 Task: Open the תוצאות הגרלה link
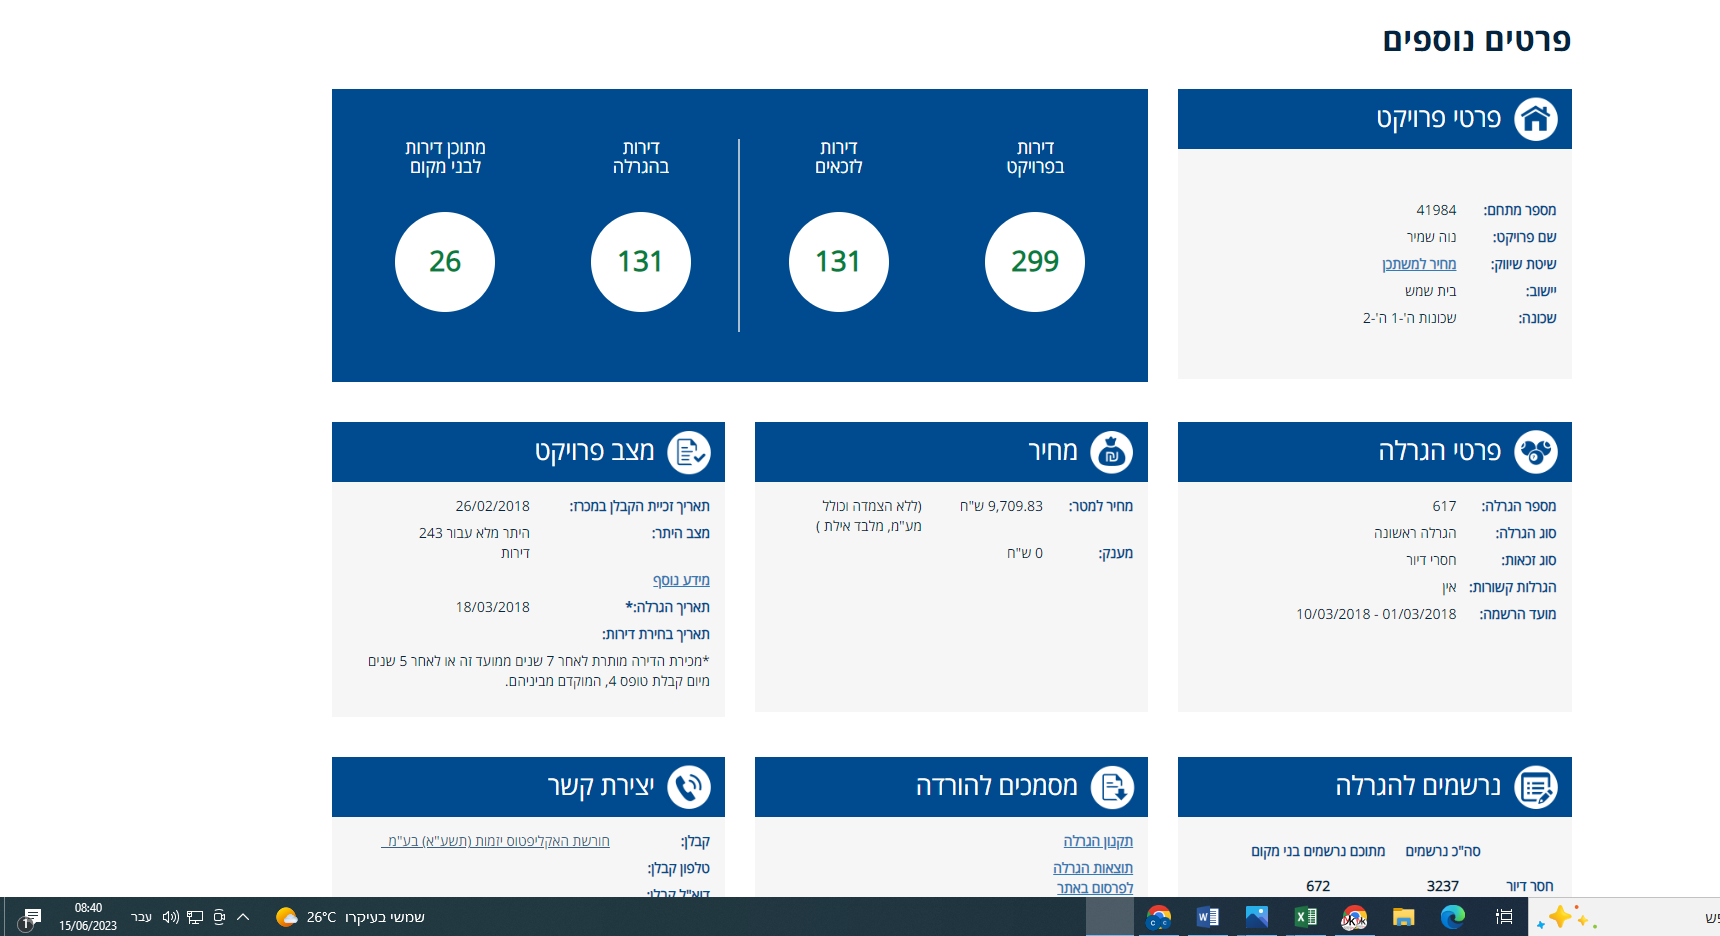tap(1093, 868)
